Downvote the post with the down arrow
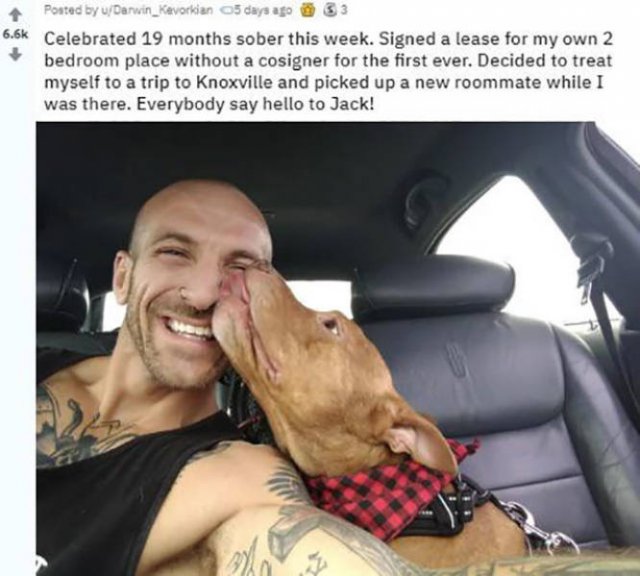The image size is (640, 576). (14, 54)
